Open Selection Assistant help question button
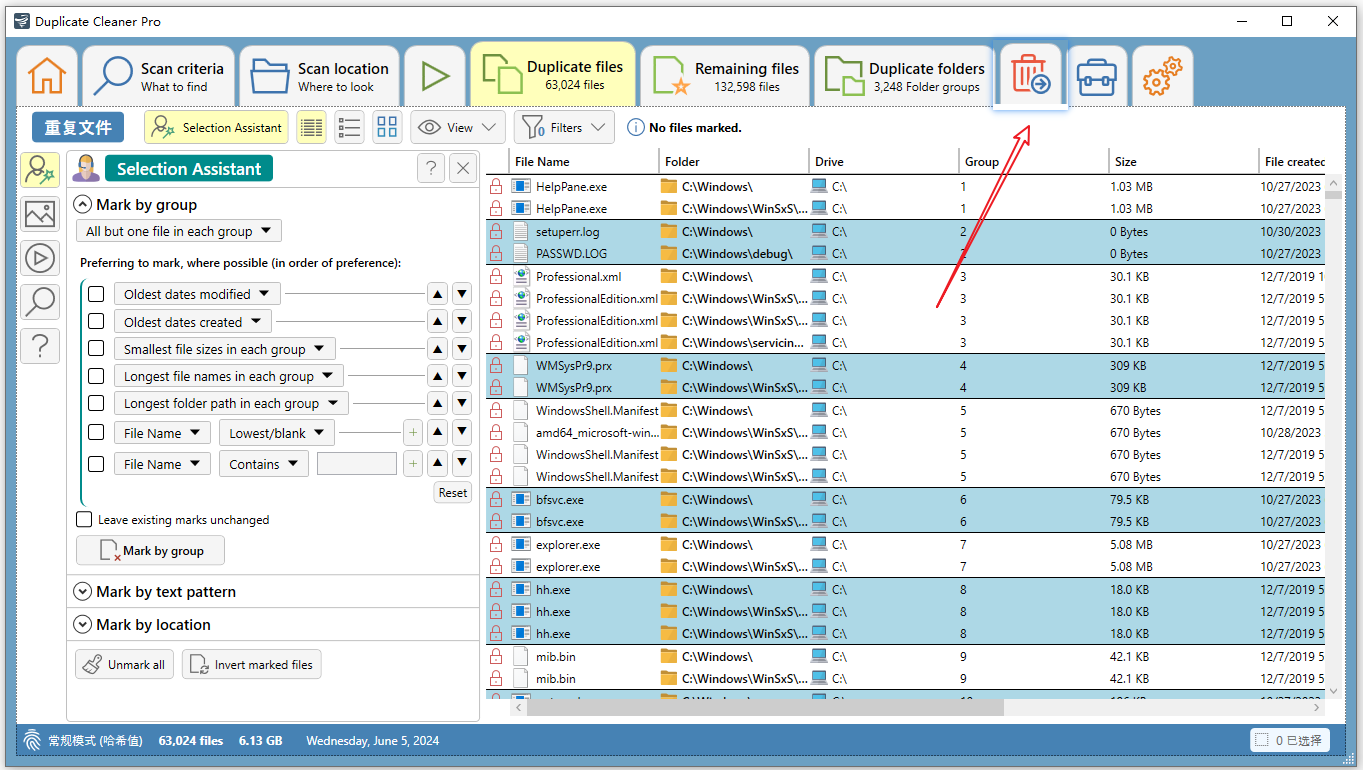The height and width of the screenshot is (770, 1363). point(430,168)
